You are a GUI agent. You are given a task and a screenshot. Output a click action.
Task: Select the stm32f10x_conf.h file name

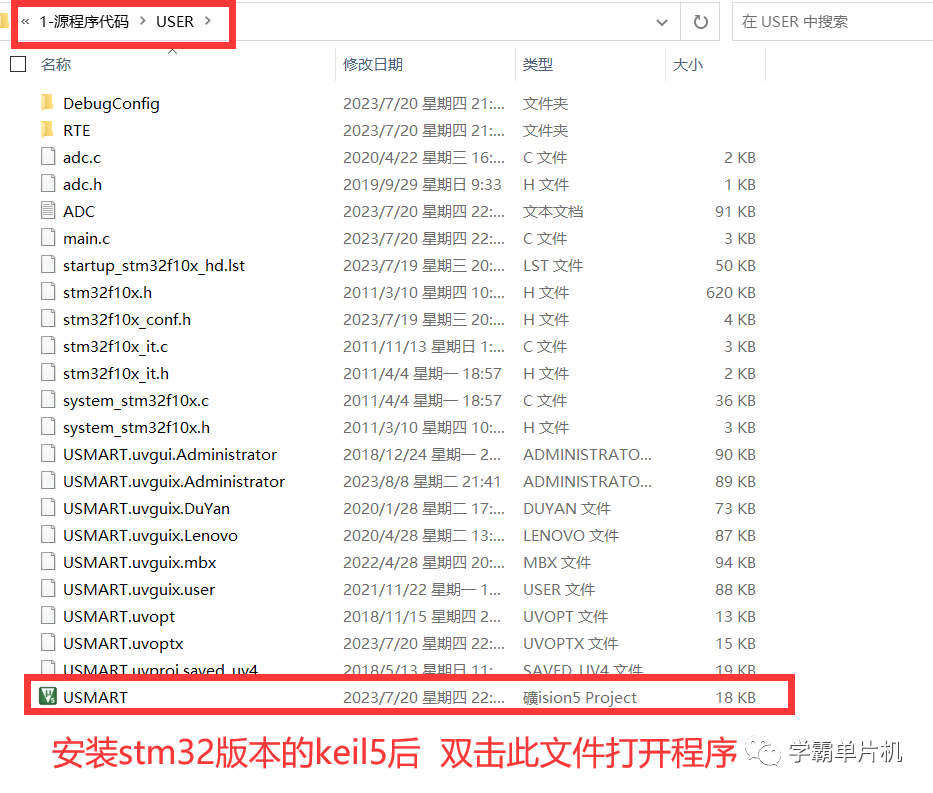point(127,319)
